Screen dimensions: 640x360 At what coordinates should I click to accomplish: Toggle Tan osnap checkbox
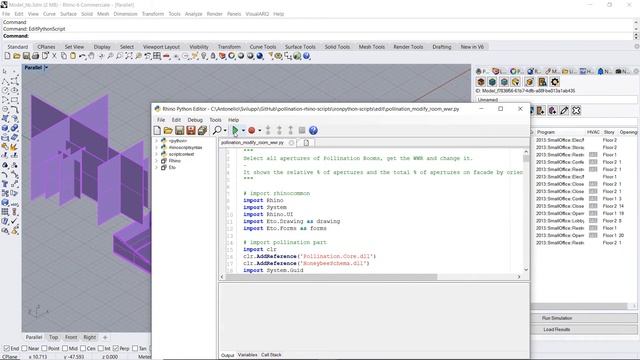pyautogui.click(x=135, y=349)
